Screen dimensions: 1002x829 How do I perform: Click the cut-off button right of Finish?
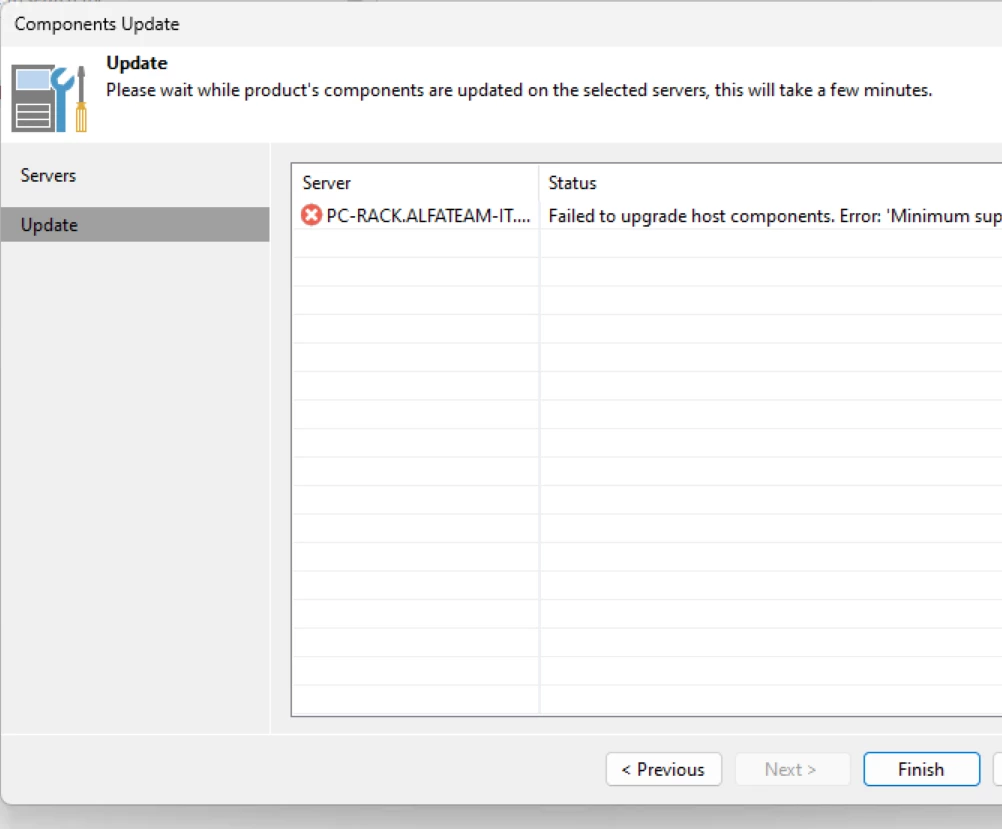(x=997, y=769)
